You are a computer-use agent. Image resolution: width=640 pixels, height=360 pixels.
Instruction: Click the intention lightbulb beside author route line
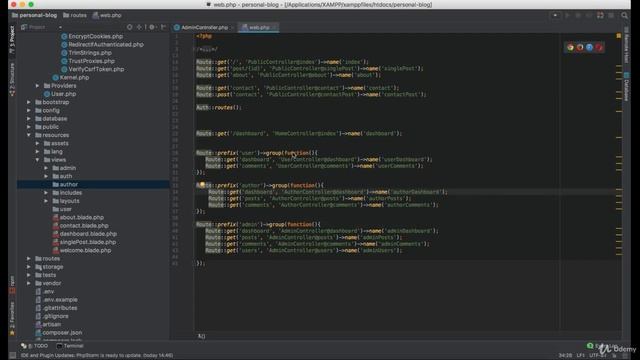pos(202,185)
